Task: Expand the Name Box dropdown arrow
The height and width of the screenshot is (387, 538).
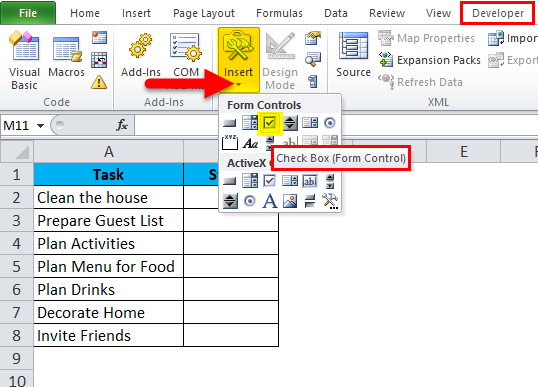Action: pyautogui.click(x=40, y=126)
